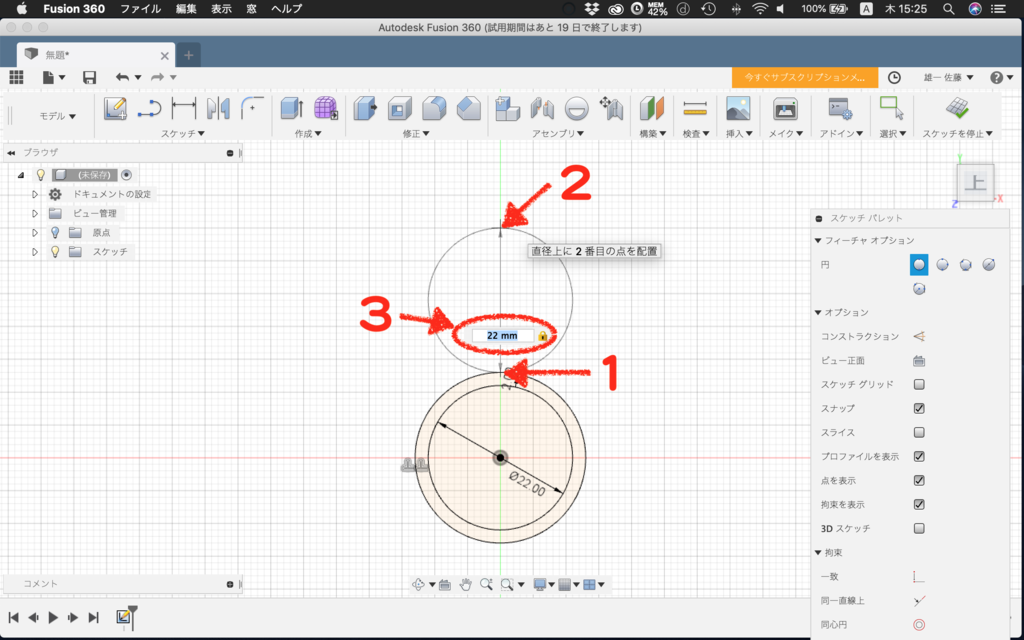Screen dimensions: 1024x640
Task: Enable the 3D スケッチ checkbox
Action: pyautogui.click(x=920, y=528)
